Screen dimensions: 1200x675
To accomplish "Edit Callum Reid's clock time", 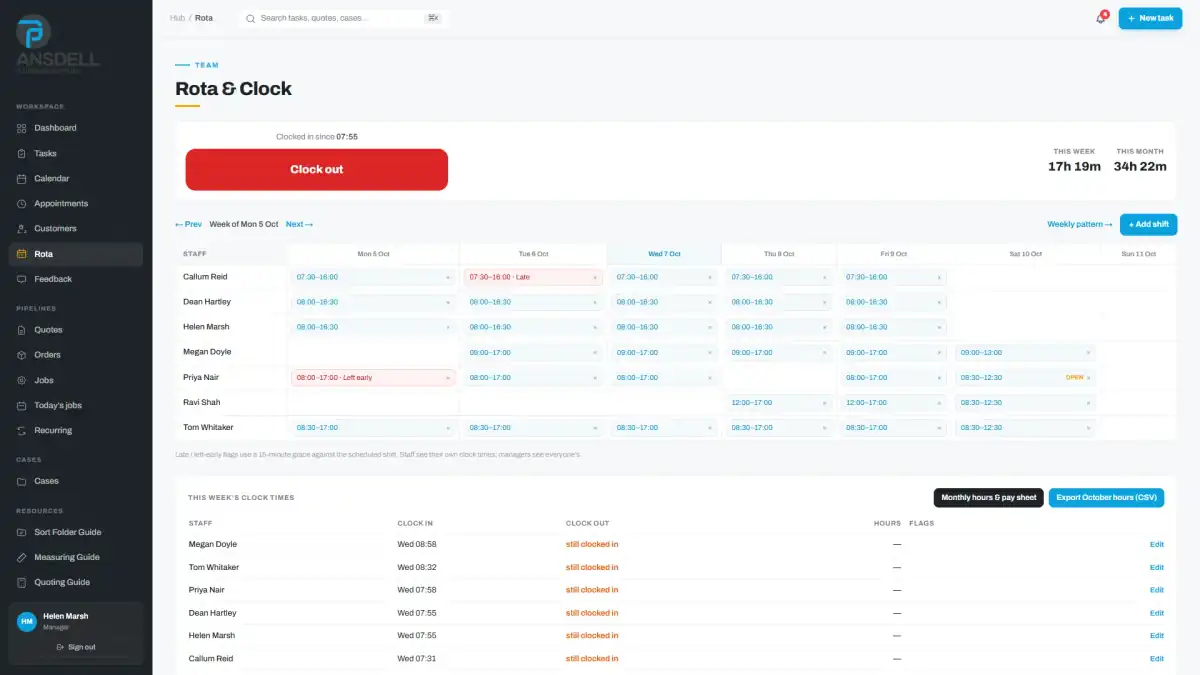I will pyautogui.click(x=1157, y=659).
